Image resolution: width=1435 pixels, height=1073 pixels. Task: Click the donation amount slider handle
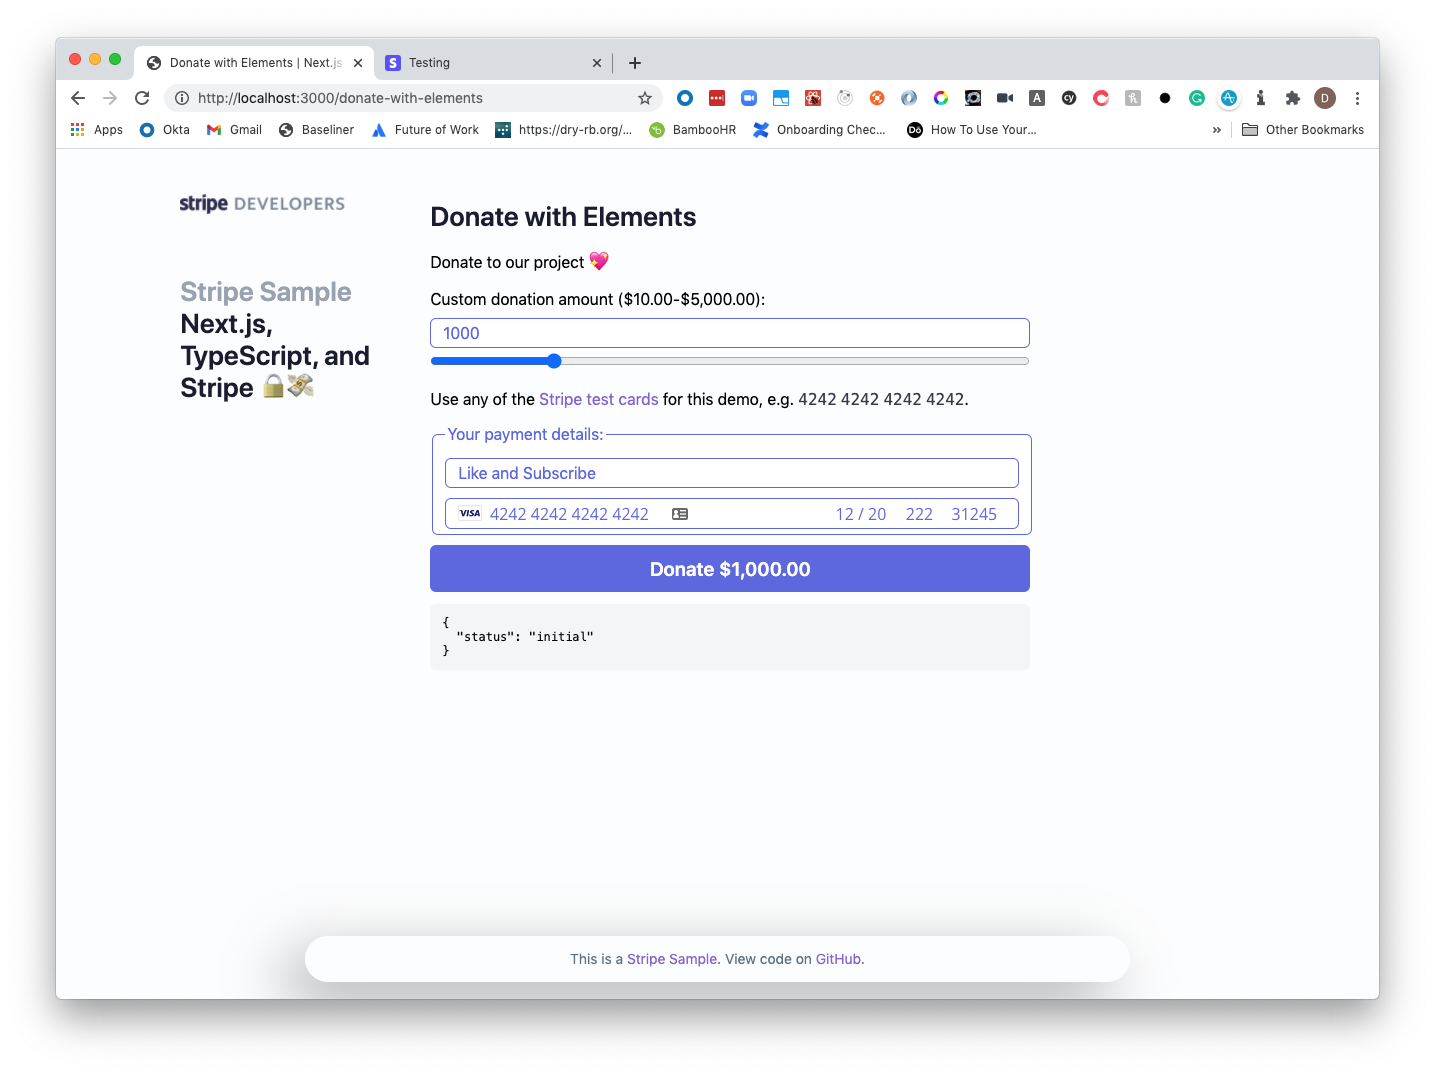point(554,361)
